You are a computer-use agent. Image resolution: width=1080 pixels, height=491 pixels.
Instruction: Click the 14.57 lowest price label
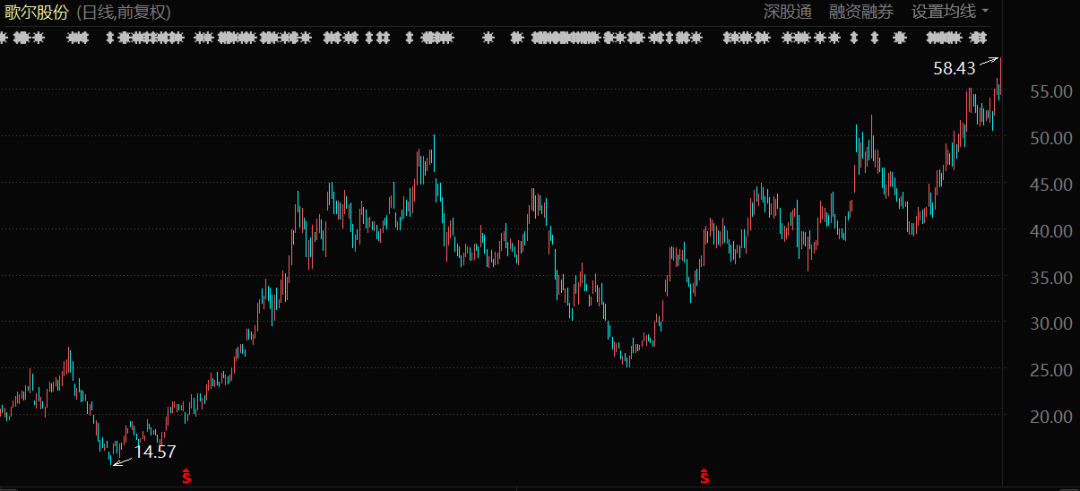tap(155, 452)
